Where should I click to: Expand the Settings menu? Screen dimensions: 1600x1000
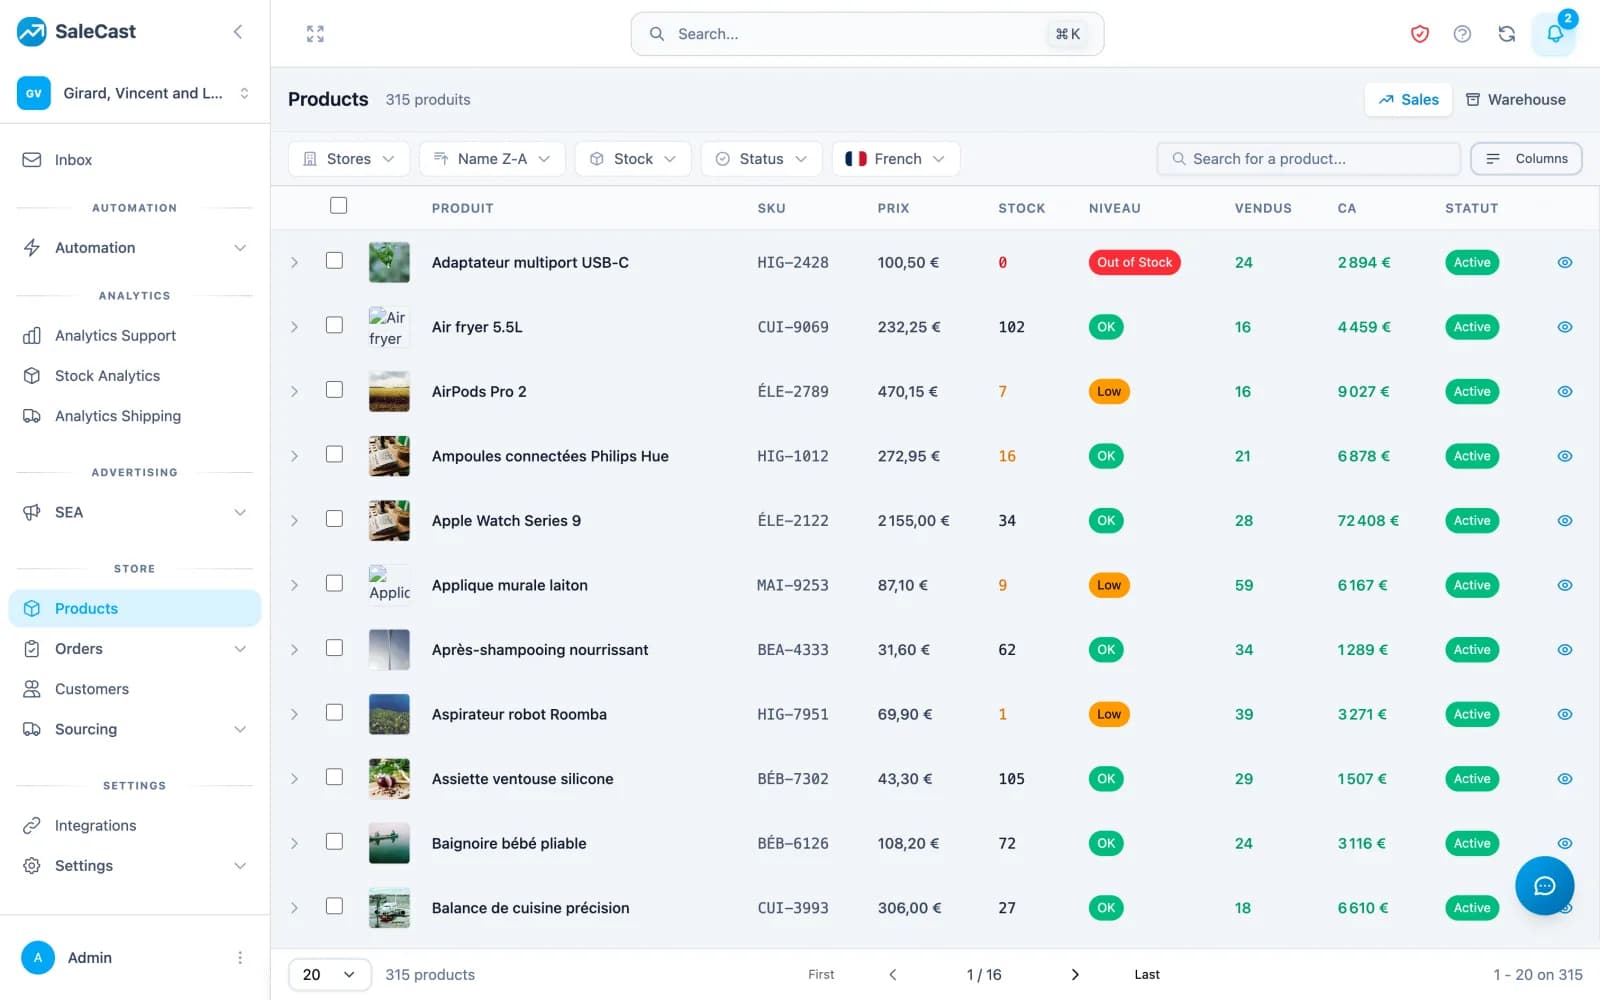pos(135,866)
